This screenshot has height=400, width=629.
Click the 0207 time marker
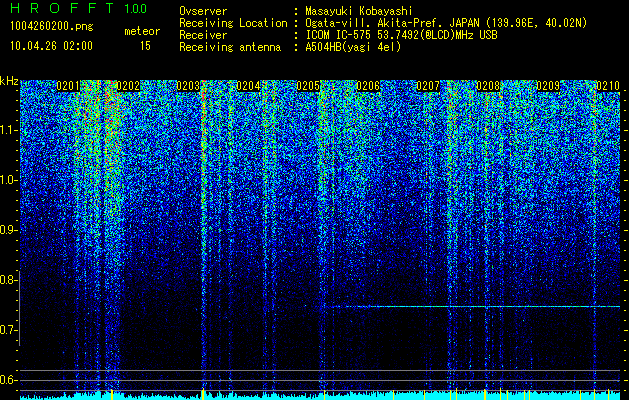click(428, 86)
